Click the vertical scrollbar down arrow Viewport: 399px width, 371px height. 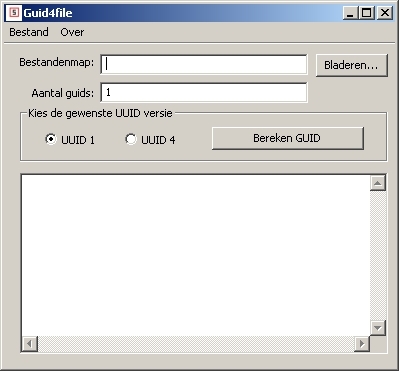(x=378, y=328)
